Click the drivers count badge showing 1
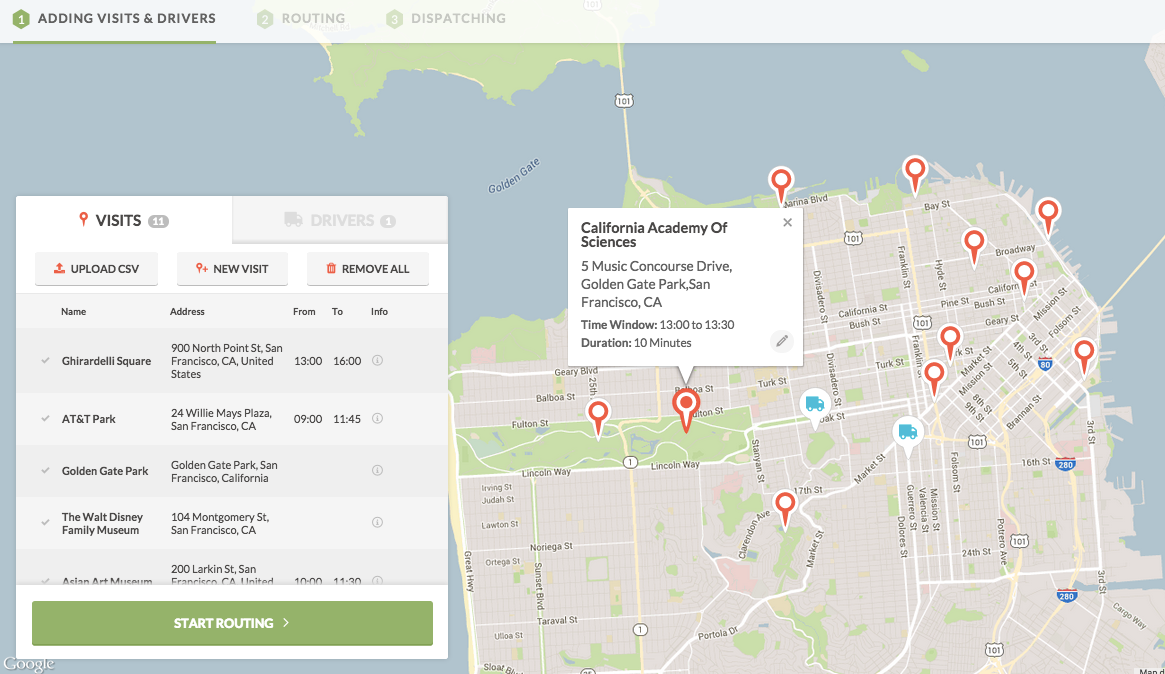1165x674 pixels. [x=388, y=221]
